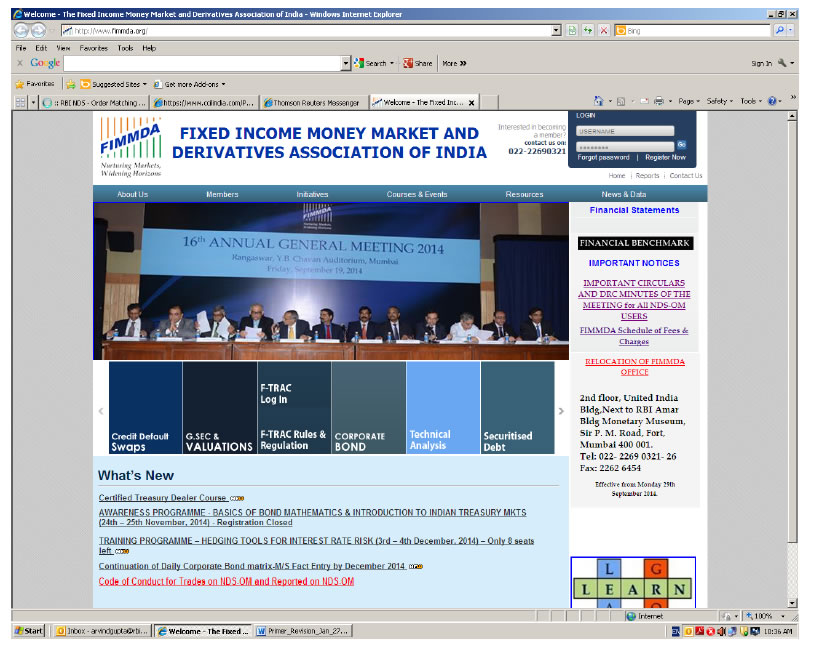Open the Favorites menu in menu bar
Screen dimensions: 815x650
point(93,48)
